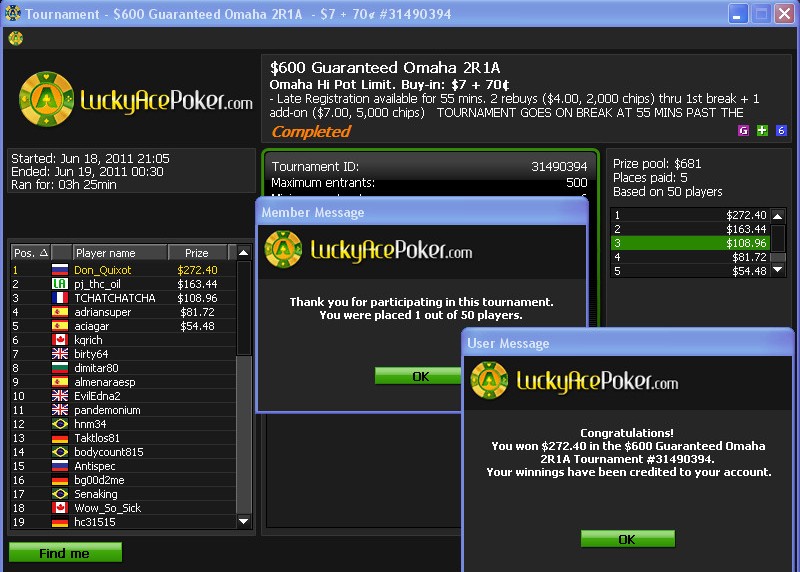Click the green plus rebuy icon

tap(762, 131)
